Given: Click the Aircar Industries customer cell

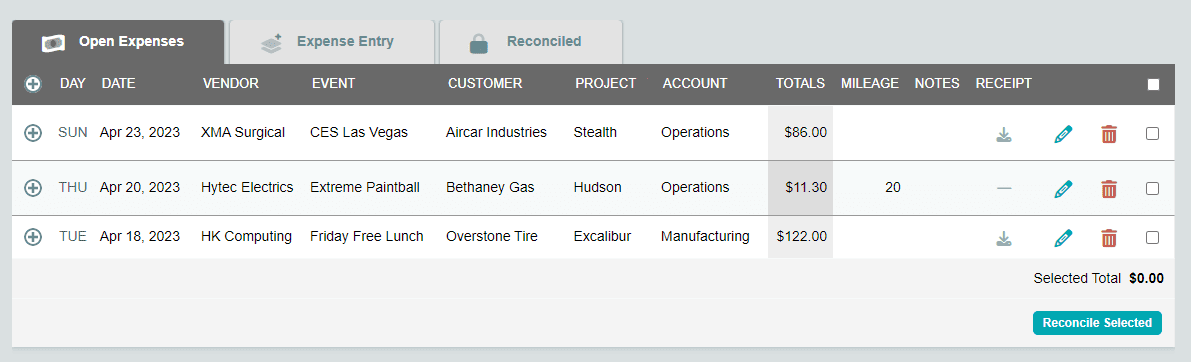Looking at the screenshot, I should click(x=496, y=133).
